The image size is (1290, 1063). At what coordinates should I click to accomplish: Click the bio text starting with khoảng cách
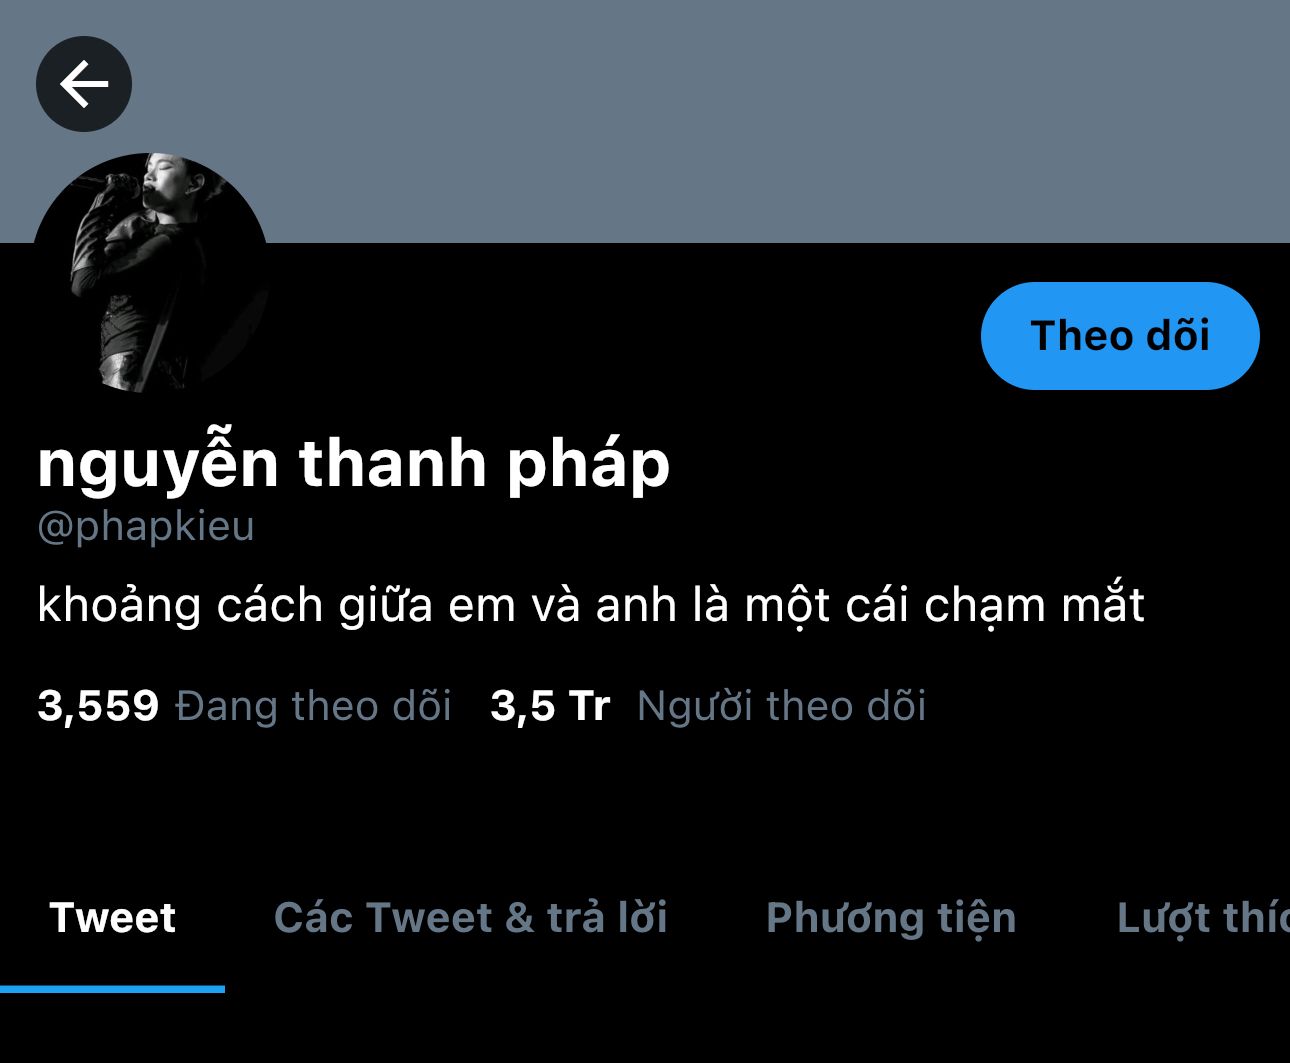(591, 606)
